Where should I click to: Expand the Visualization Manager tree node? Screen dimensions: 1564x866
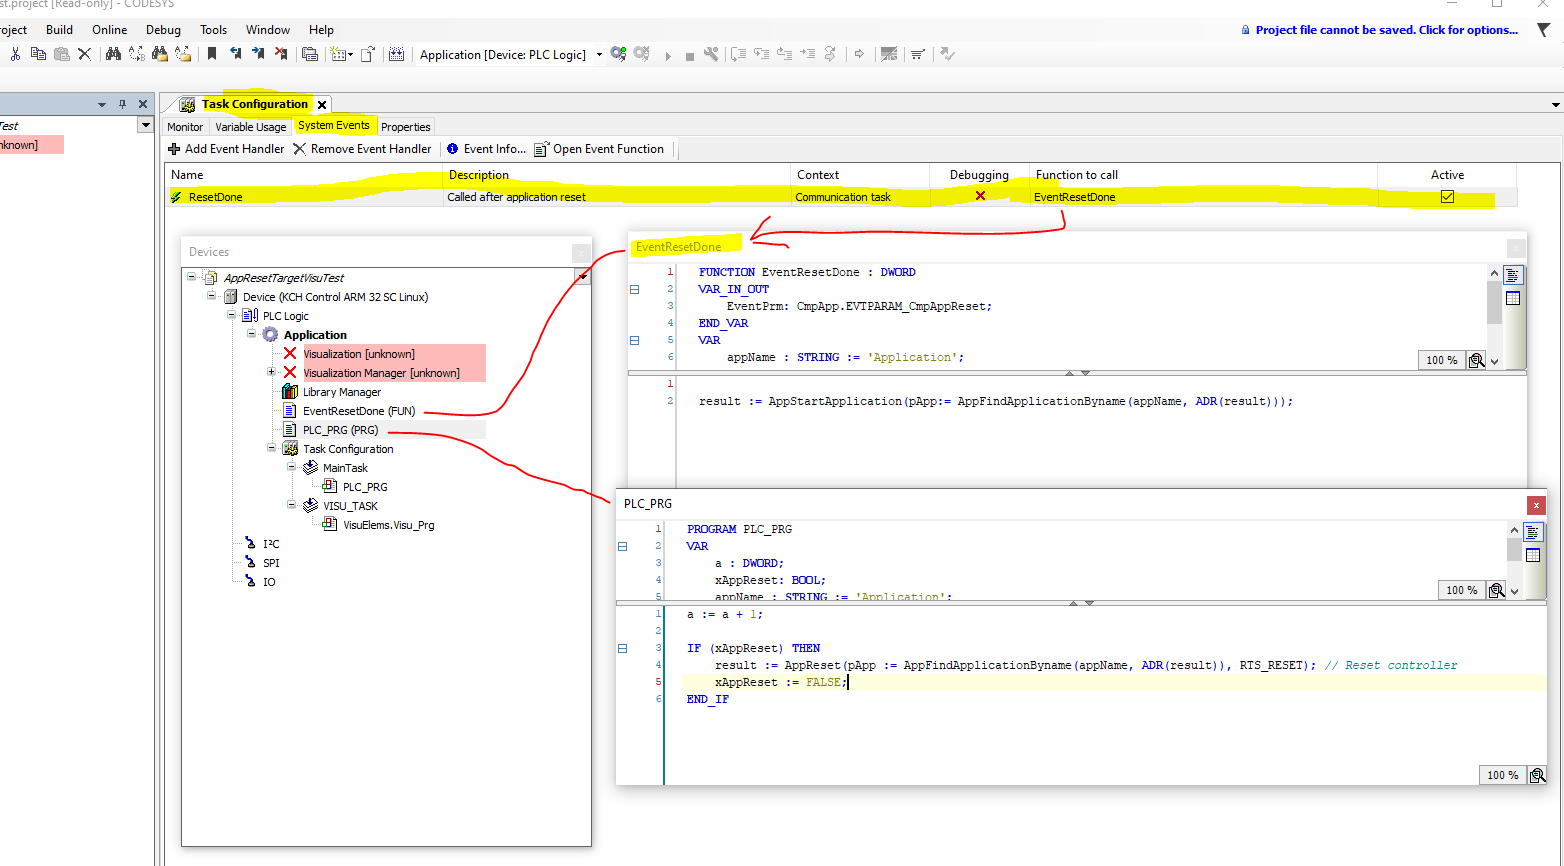click(x=271, y=372)
